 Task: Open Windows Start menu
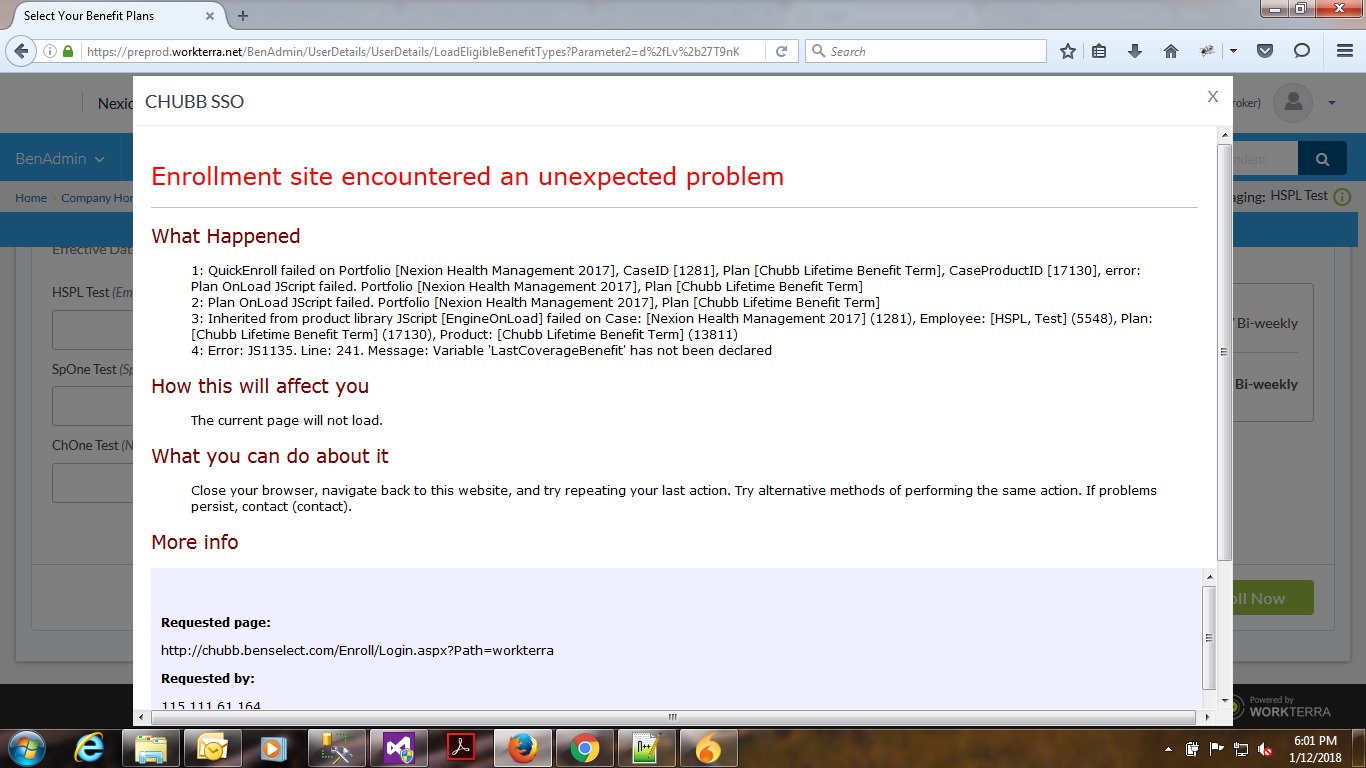coord(26,748)
